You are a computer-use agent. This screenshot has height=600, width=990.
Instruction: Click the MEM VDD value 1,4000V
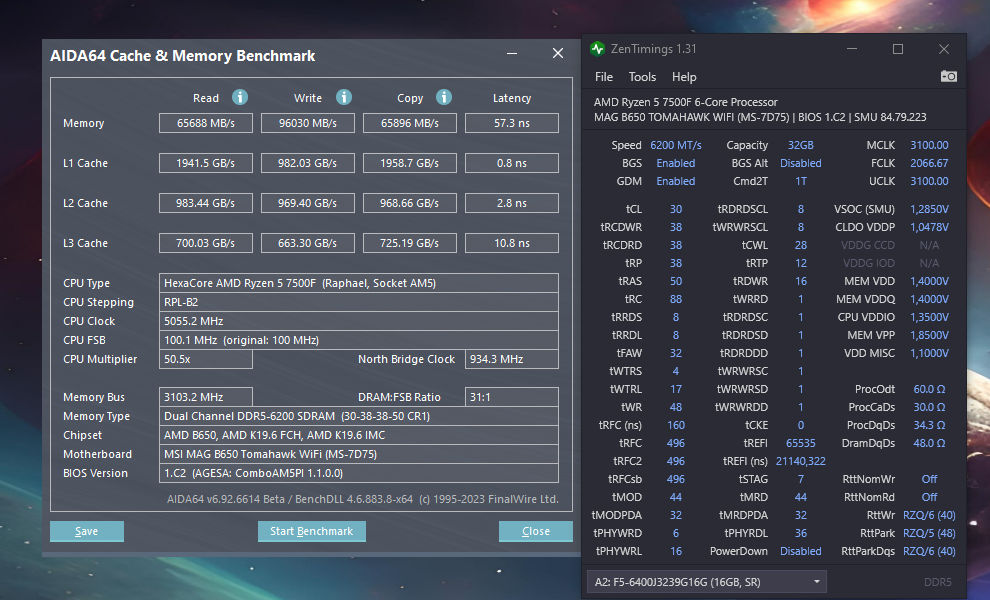click(929, 281)
